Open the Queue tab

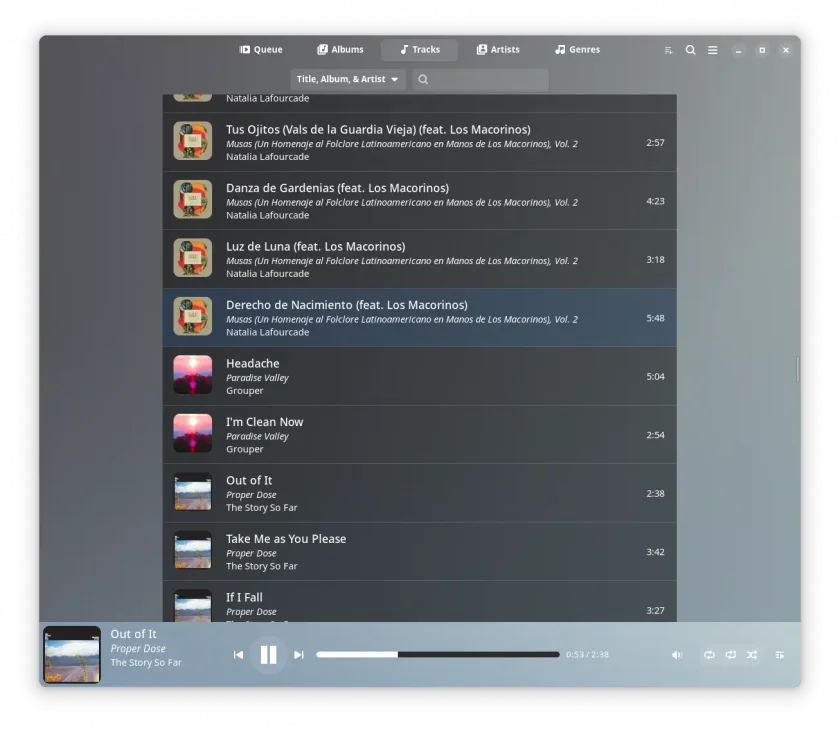point(261,50)
